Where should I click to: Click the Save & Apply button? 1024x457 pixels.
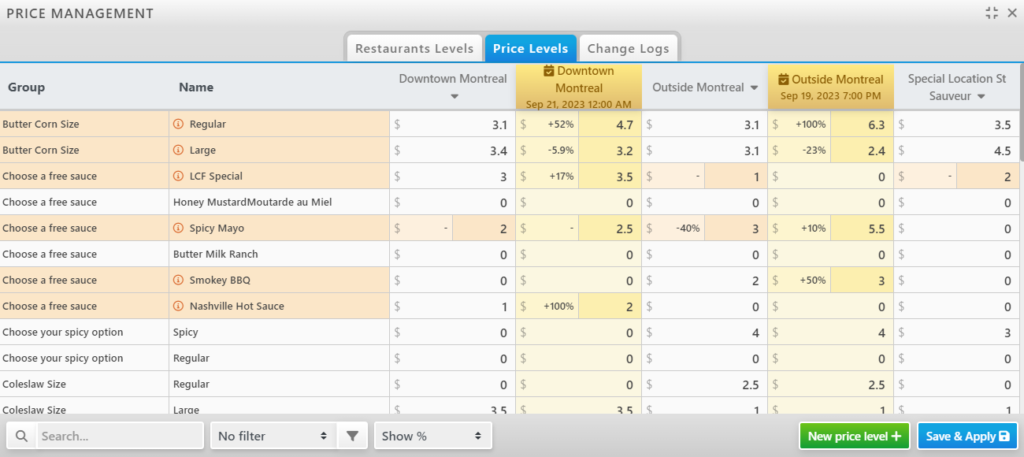point(966,436)
